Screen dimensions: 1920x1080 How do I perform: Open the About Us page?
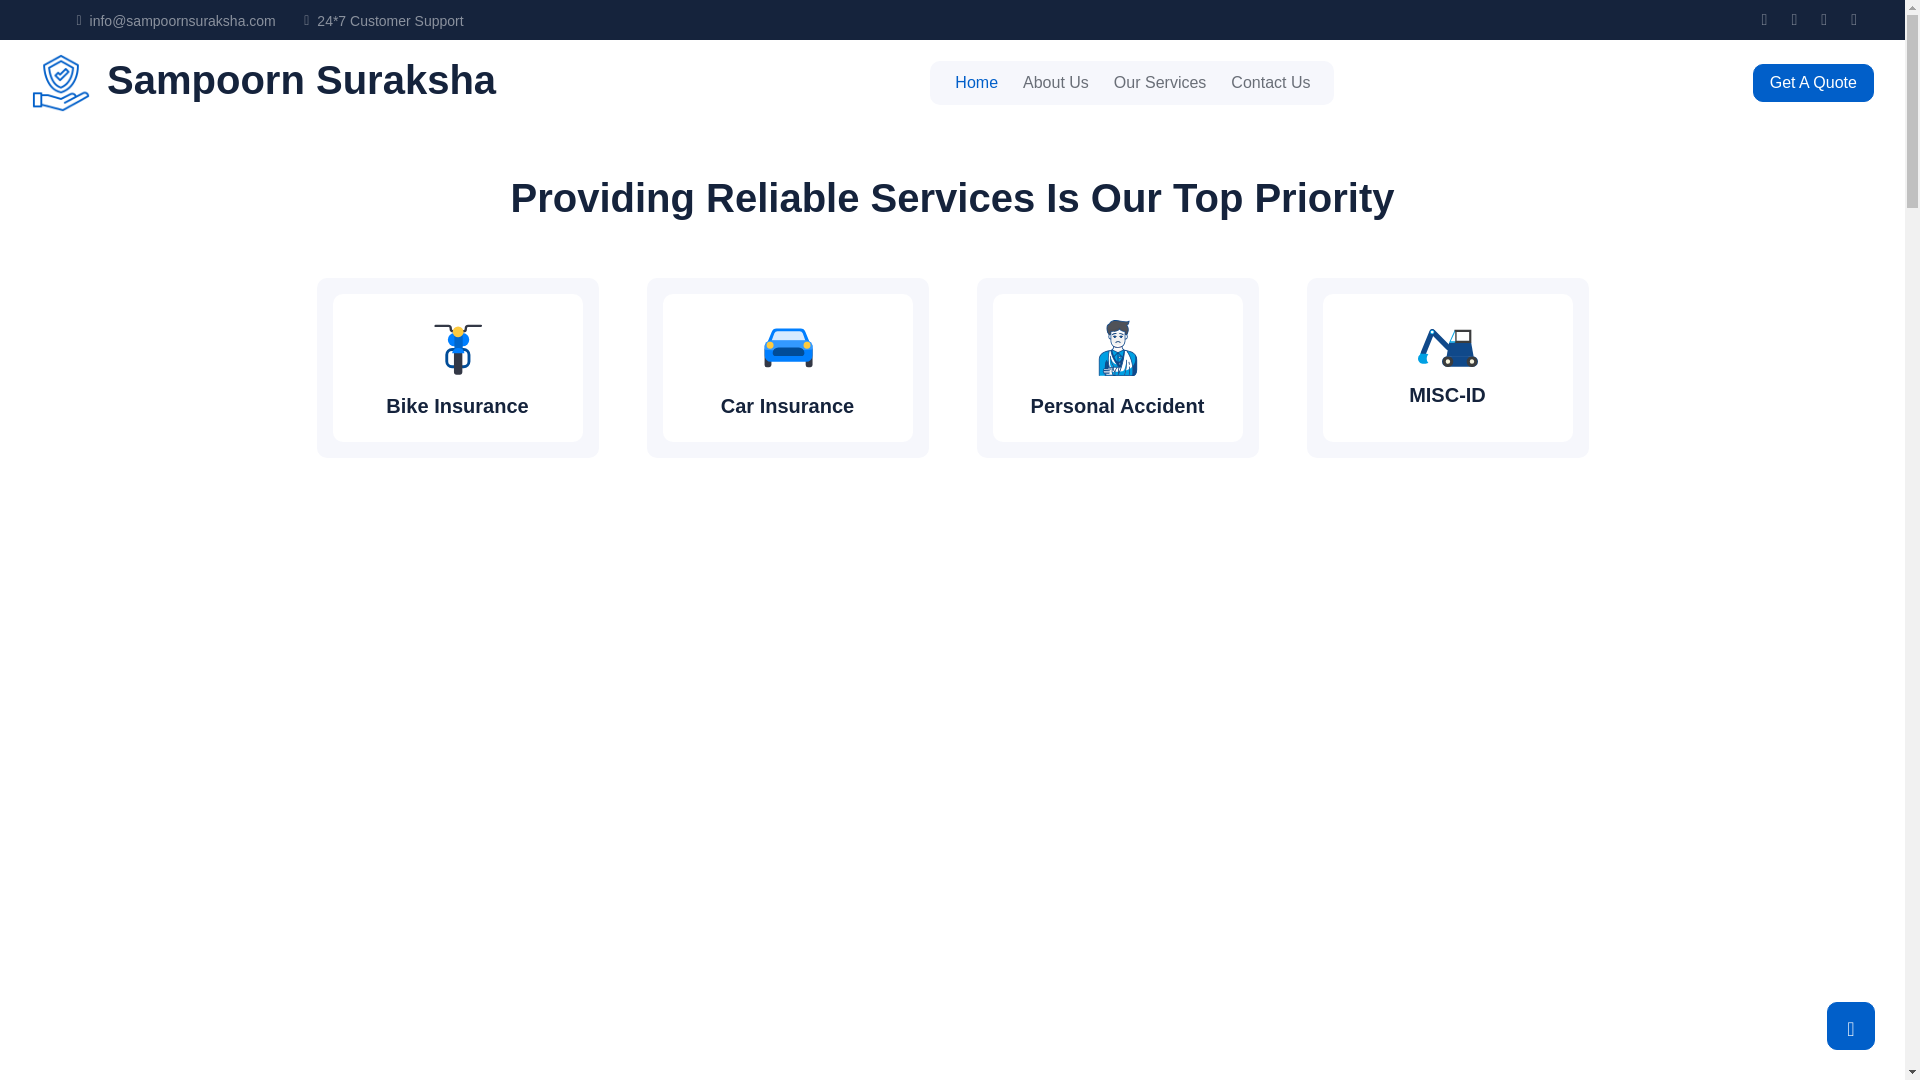(1055, 83)
